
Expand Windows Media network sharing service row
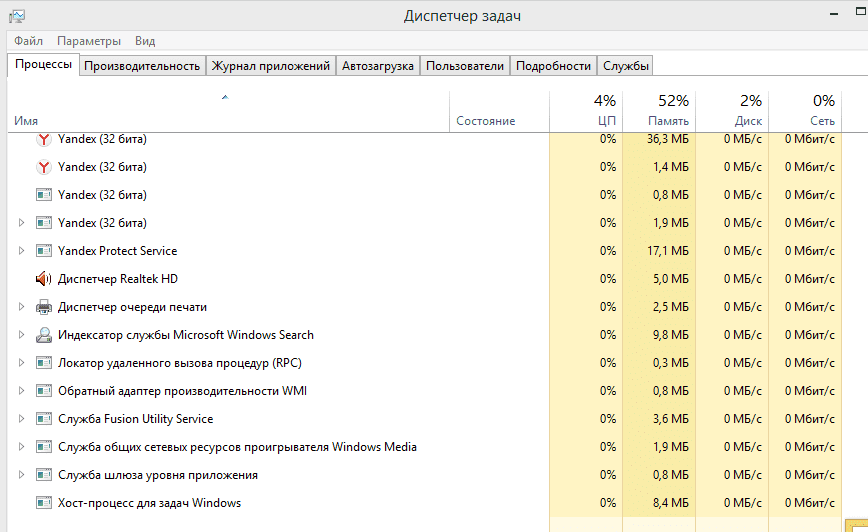[x=21, y=447]
